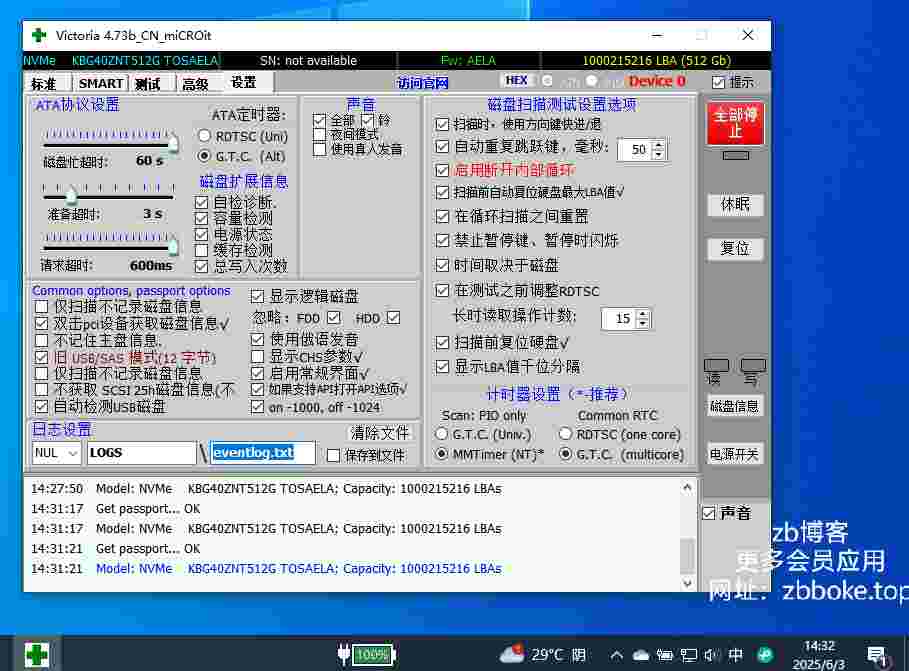Click the Device 0 label
909x671 pixels.
657,81
